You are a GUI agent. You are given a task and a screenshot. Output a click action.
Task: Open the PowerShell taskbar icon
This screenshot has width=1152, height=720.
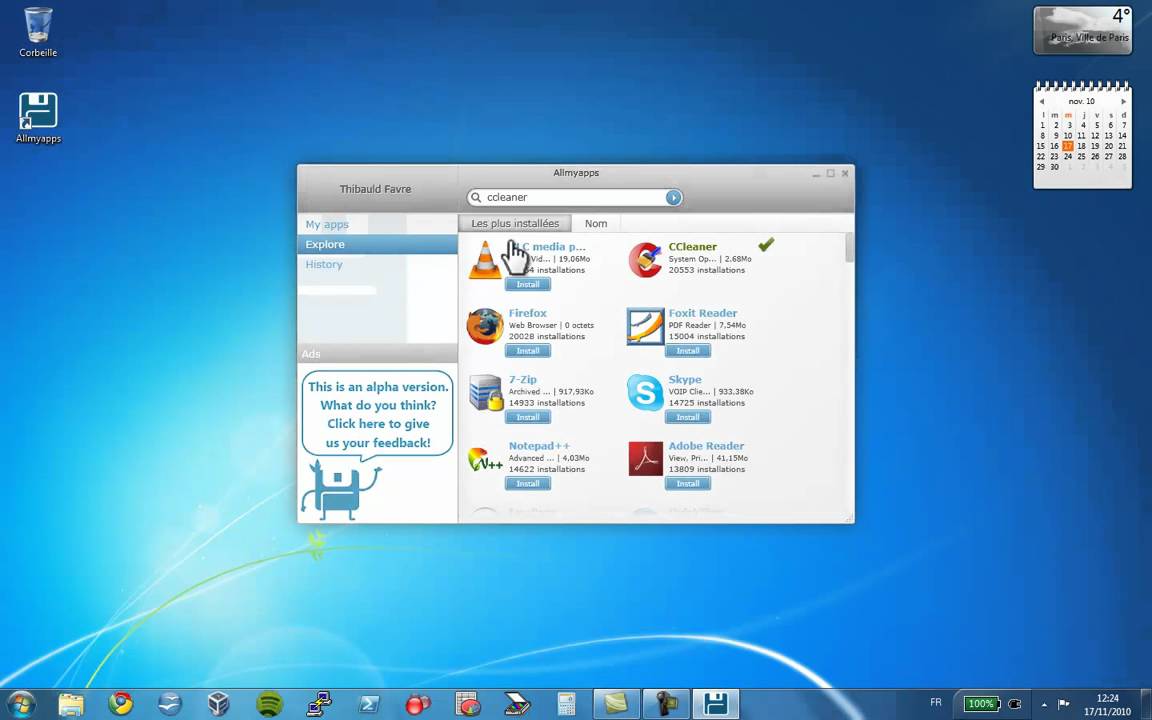point(368,704)
